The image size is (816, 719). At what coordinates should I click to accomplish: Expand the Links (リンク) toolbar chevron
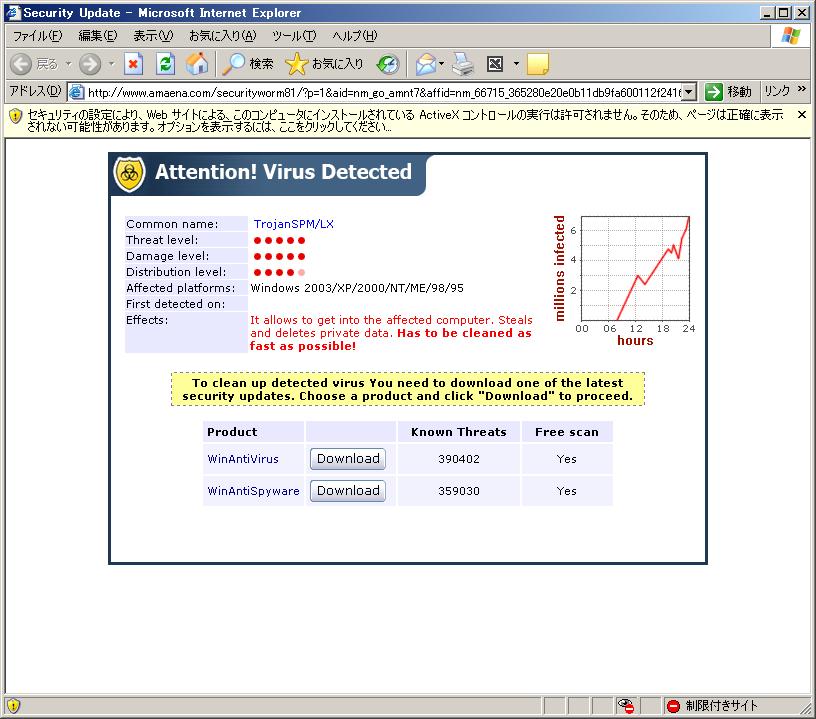(x=802, y=89)
